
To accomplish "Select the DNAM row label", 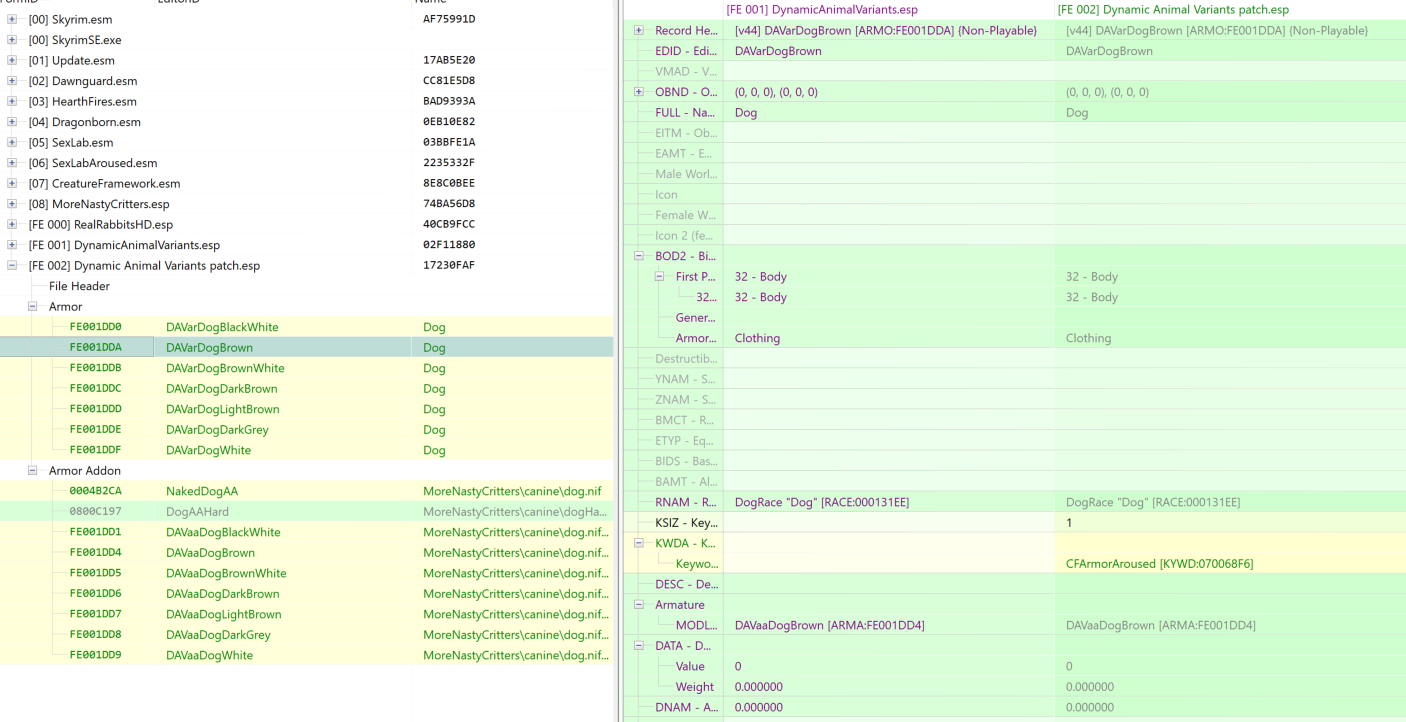I will (x=686, y=707).
